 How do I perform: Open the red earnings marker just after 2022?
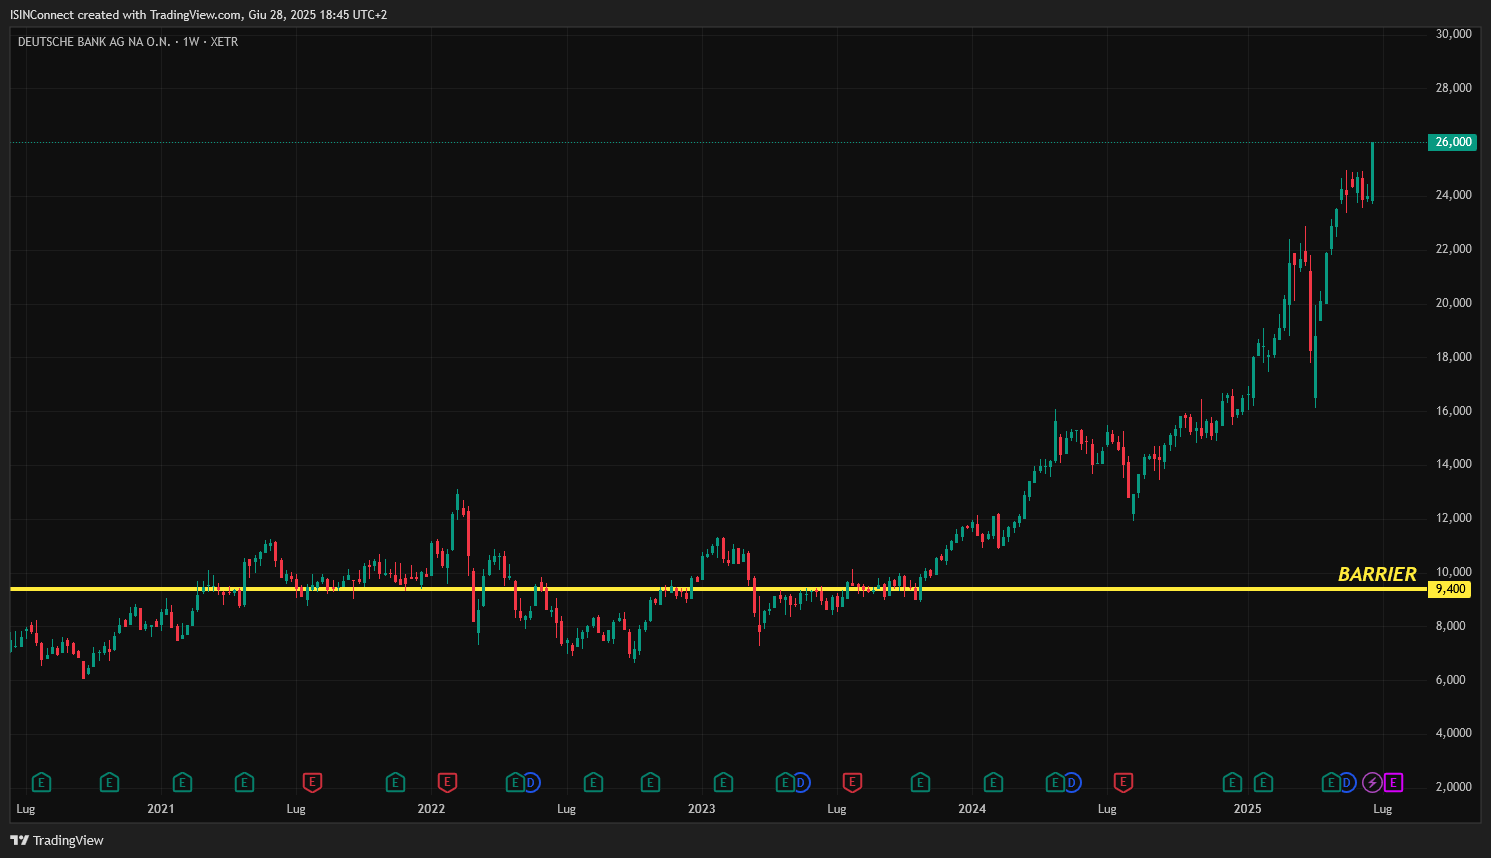pyautogui.click(x=447, y=782)
